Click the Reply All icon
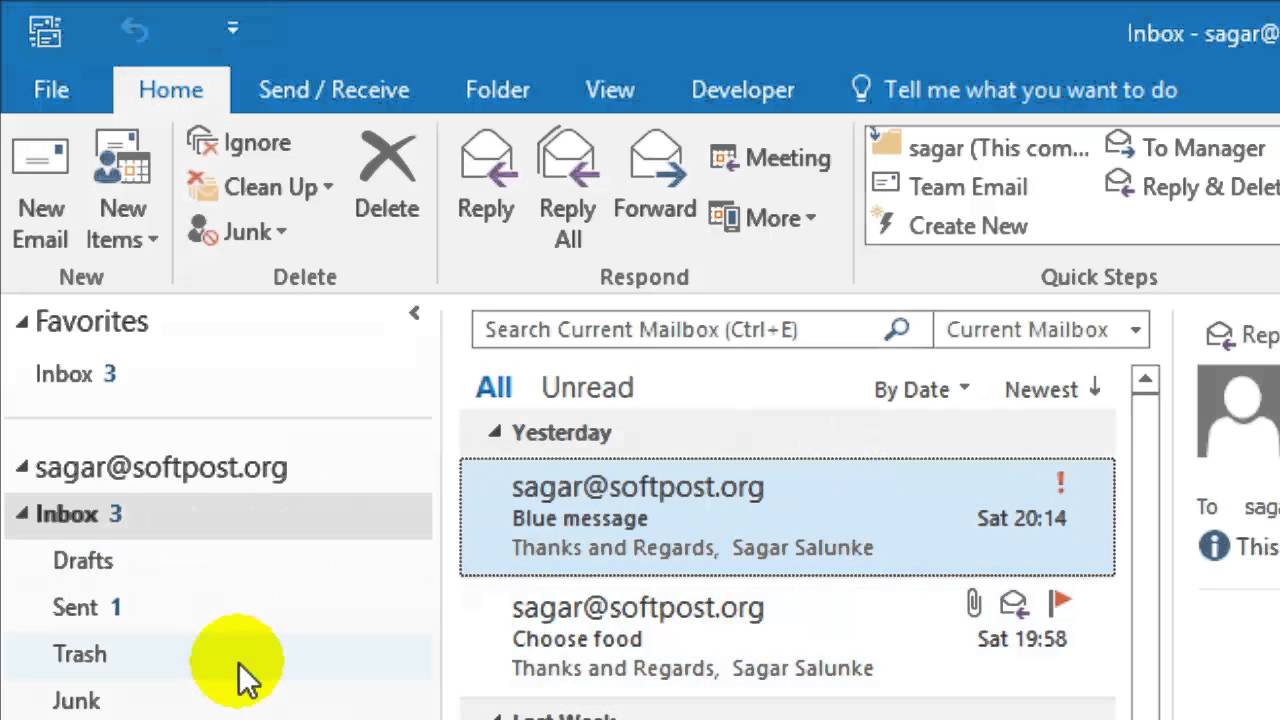The height and width of the screenshot is (720, 1280). pos(567,160)
